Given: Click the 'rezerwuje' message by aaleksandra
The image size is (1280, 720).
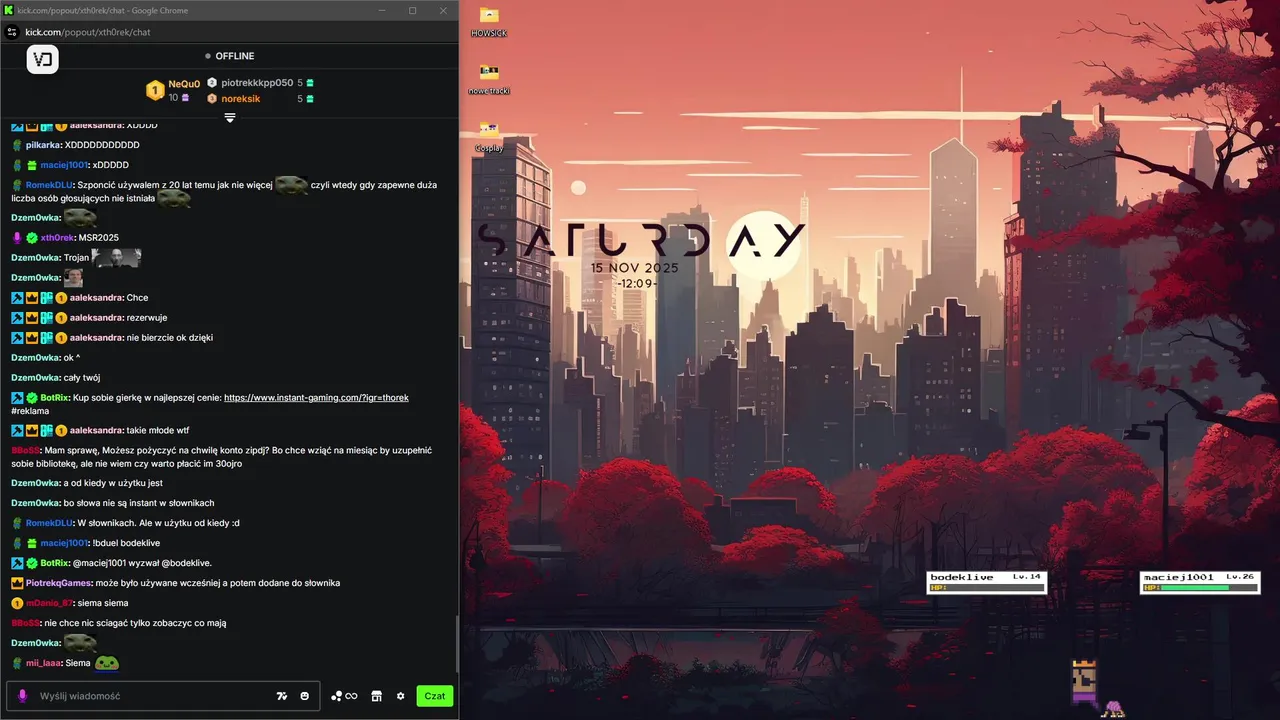Looking at the screenshot, I should pos(147,318).
